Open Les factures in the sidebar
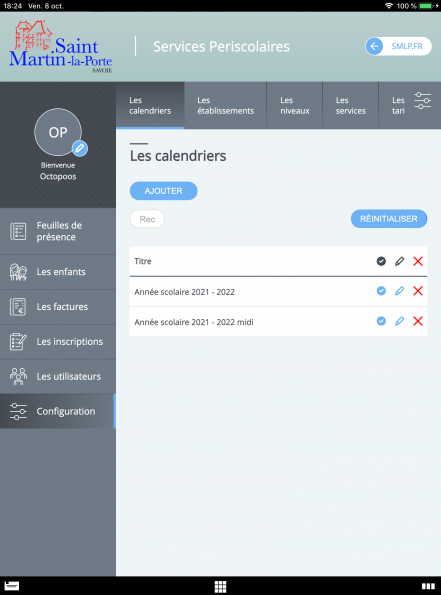The width and height of the screenshot is (441, 595). pyautogui.click(x=58, y=307)
